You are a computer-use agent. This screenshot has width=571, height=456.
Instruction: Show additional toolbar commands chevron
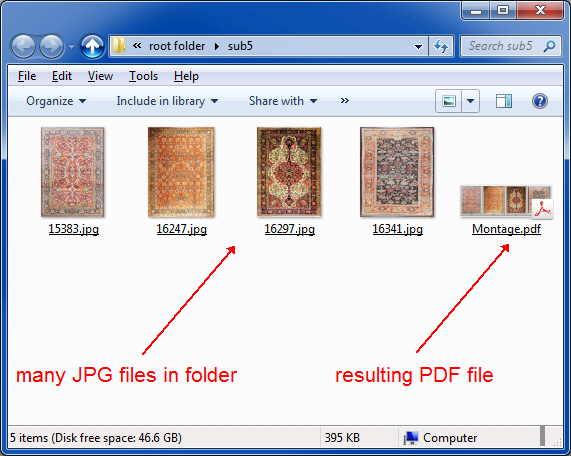[344, 101]
